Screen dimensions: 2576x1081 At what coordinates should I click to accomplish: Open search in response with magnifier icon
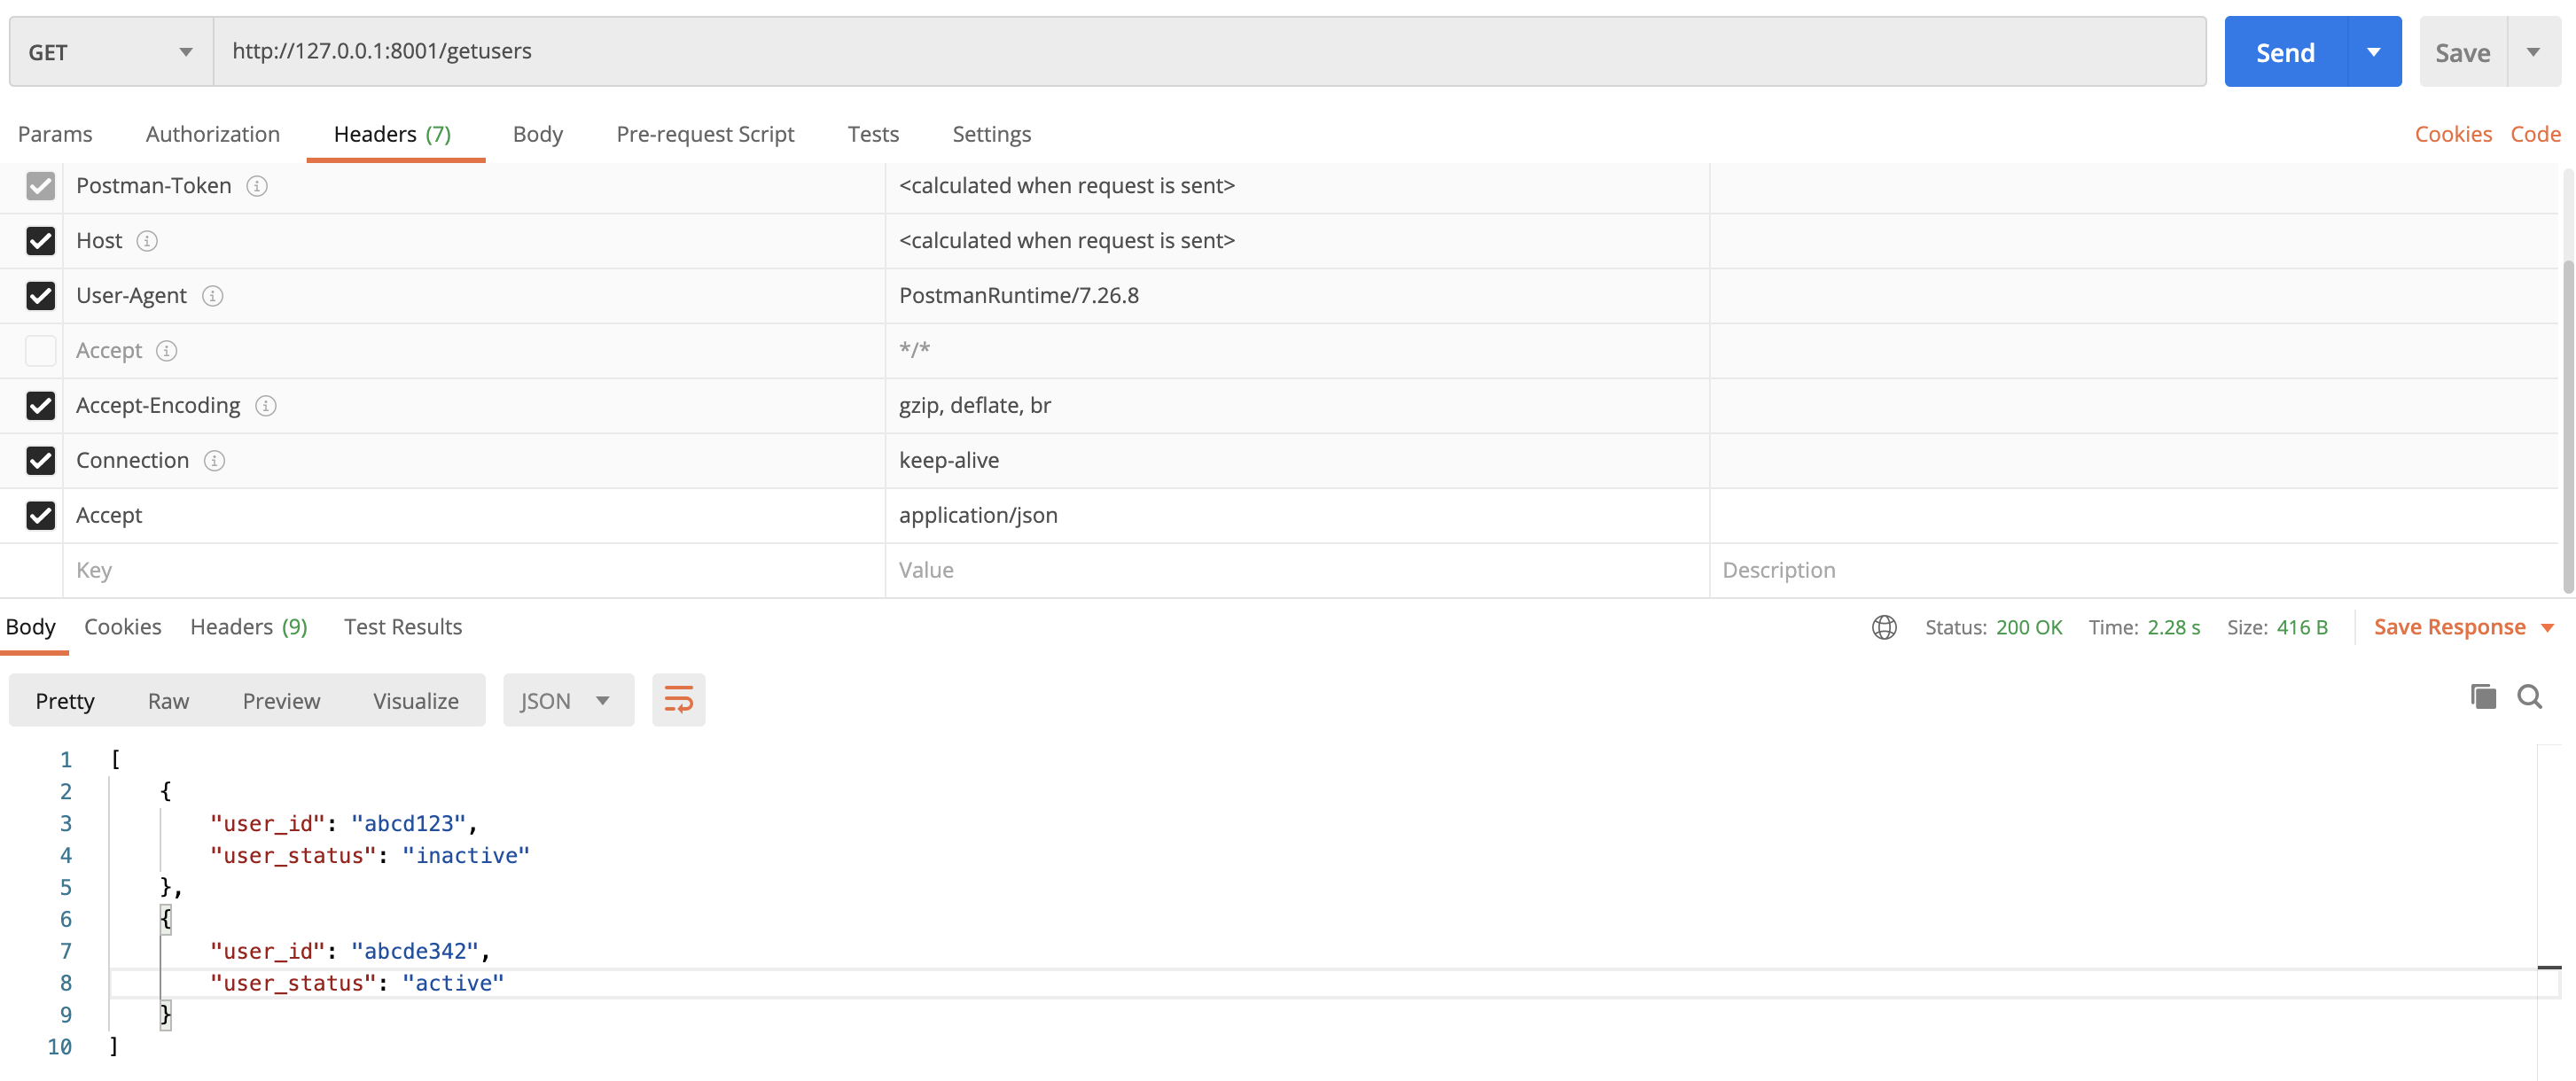[2529, 696]
